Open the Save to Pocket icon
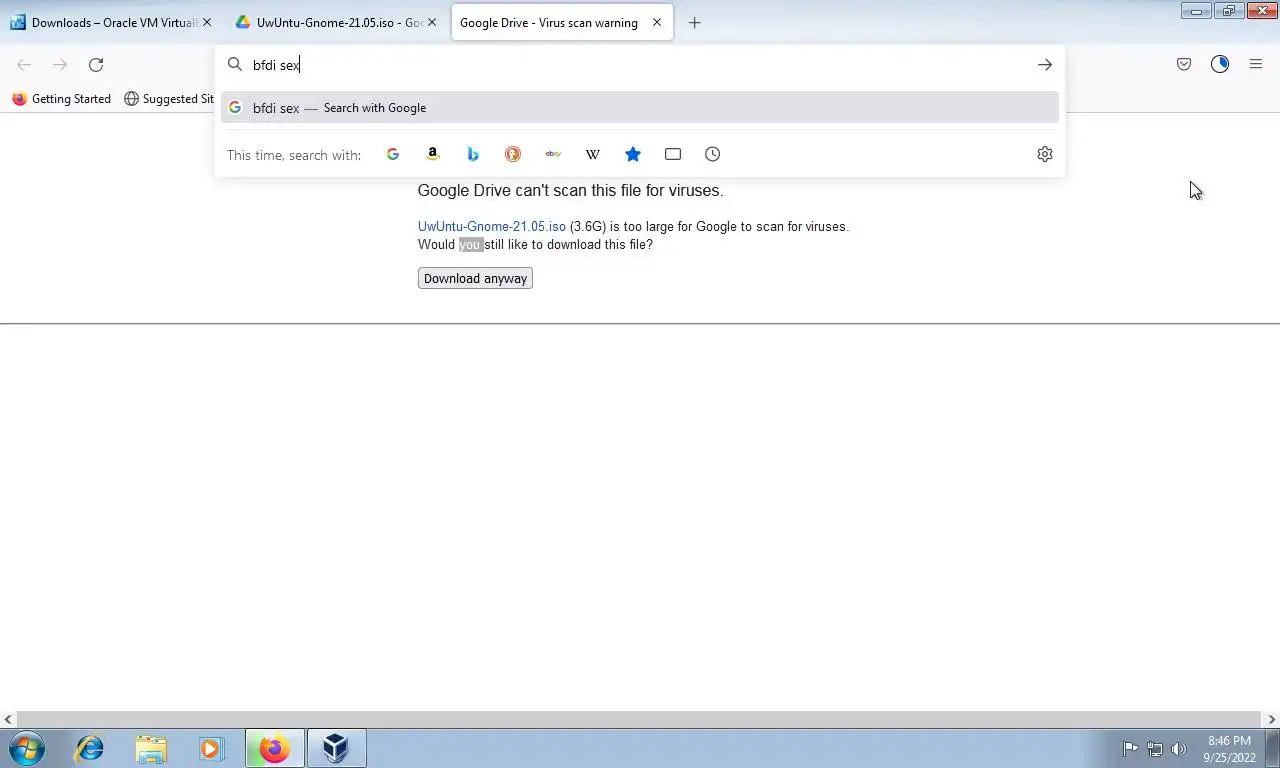The height and width of the screenshot is (768, 1280). (1184, 65)
